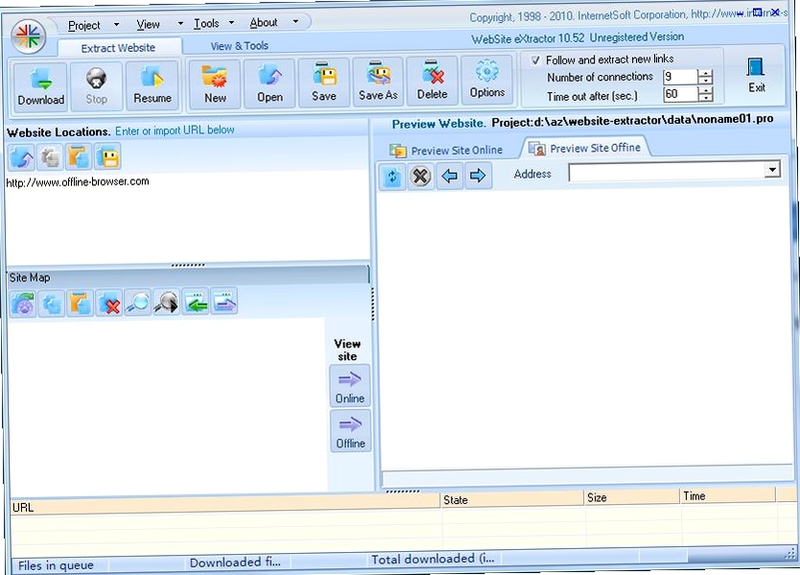The image size is (800, 575).
Task: Click the Site Map delete icon with red X
Action: click(x=109, y=303)
